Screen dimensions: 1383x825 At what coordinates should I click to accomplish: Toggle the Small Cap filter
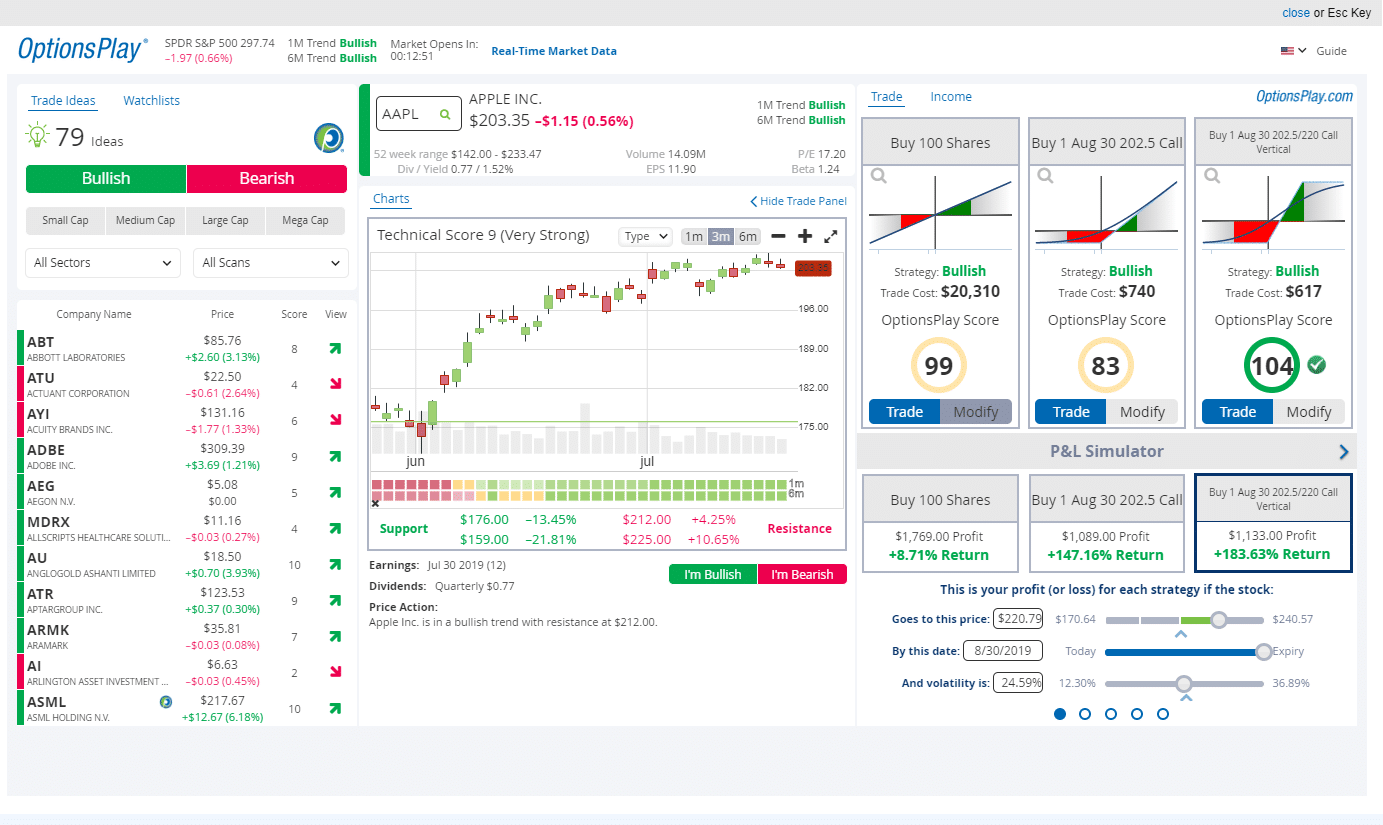[x=65, y=220]
